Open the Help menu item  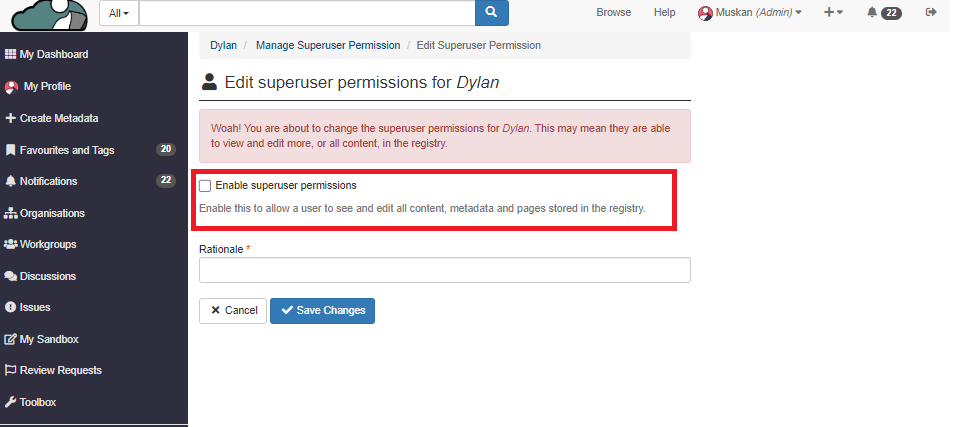point(664,12)
